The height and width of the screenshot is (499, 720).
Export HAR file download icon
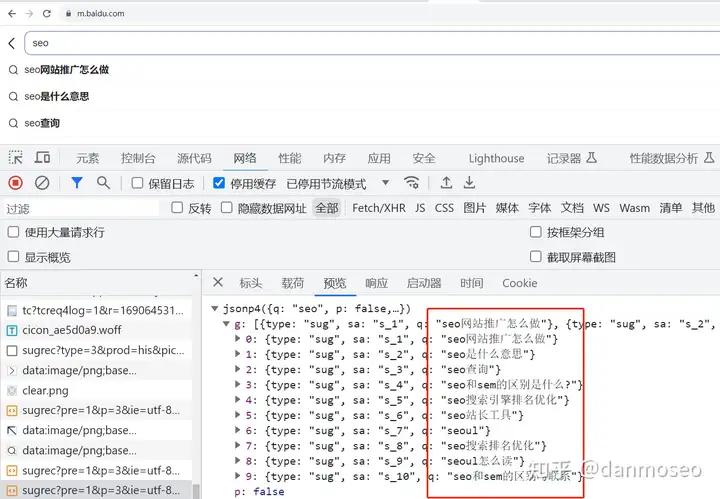(x=469, y=183)
